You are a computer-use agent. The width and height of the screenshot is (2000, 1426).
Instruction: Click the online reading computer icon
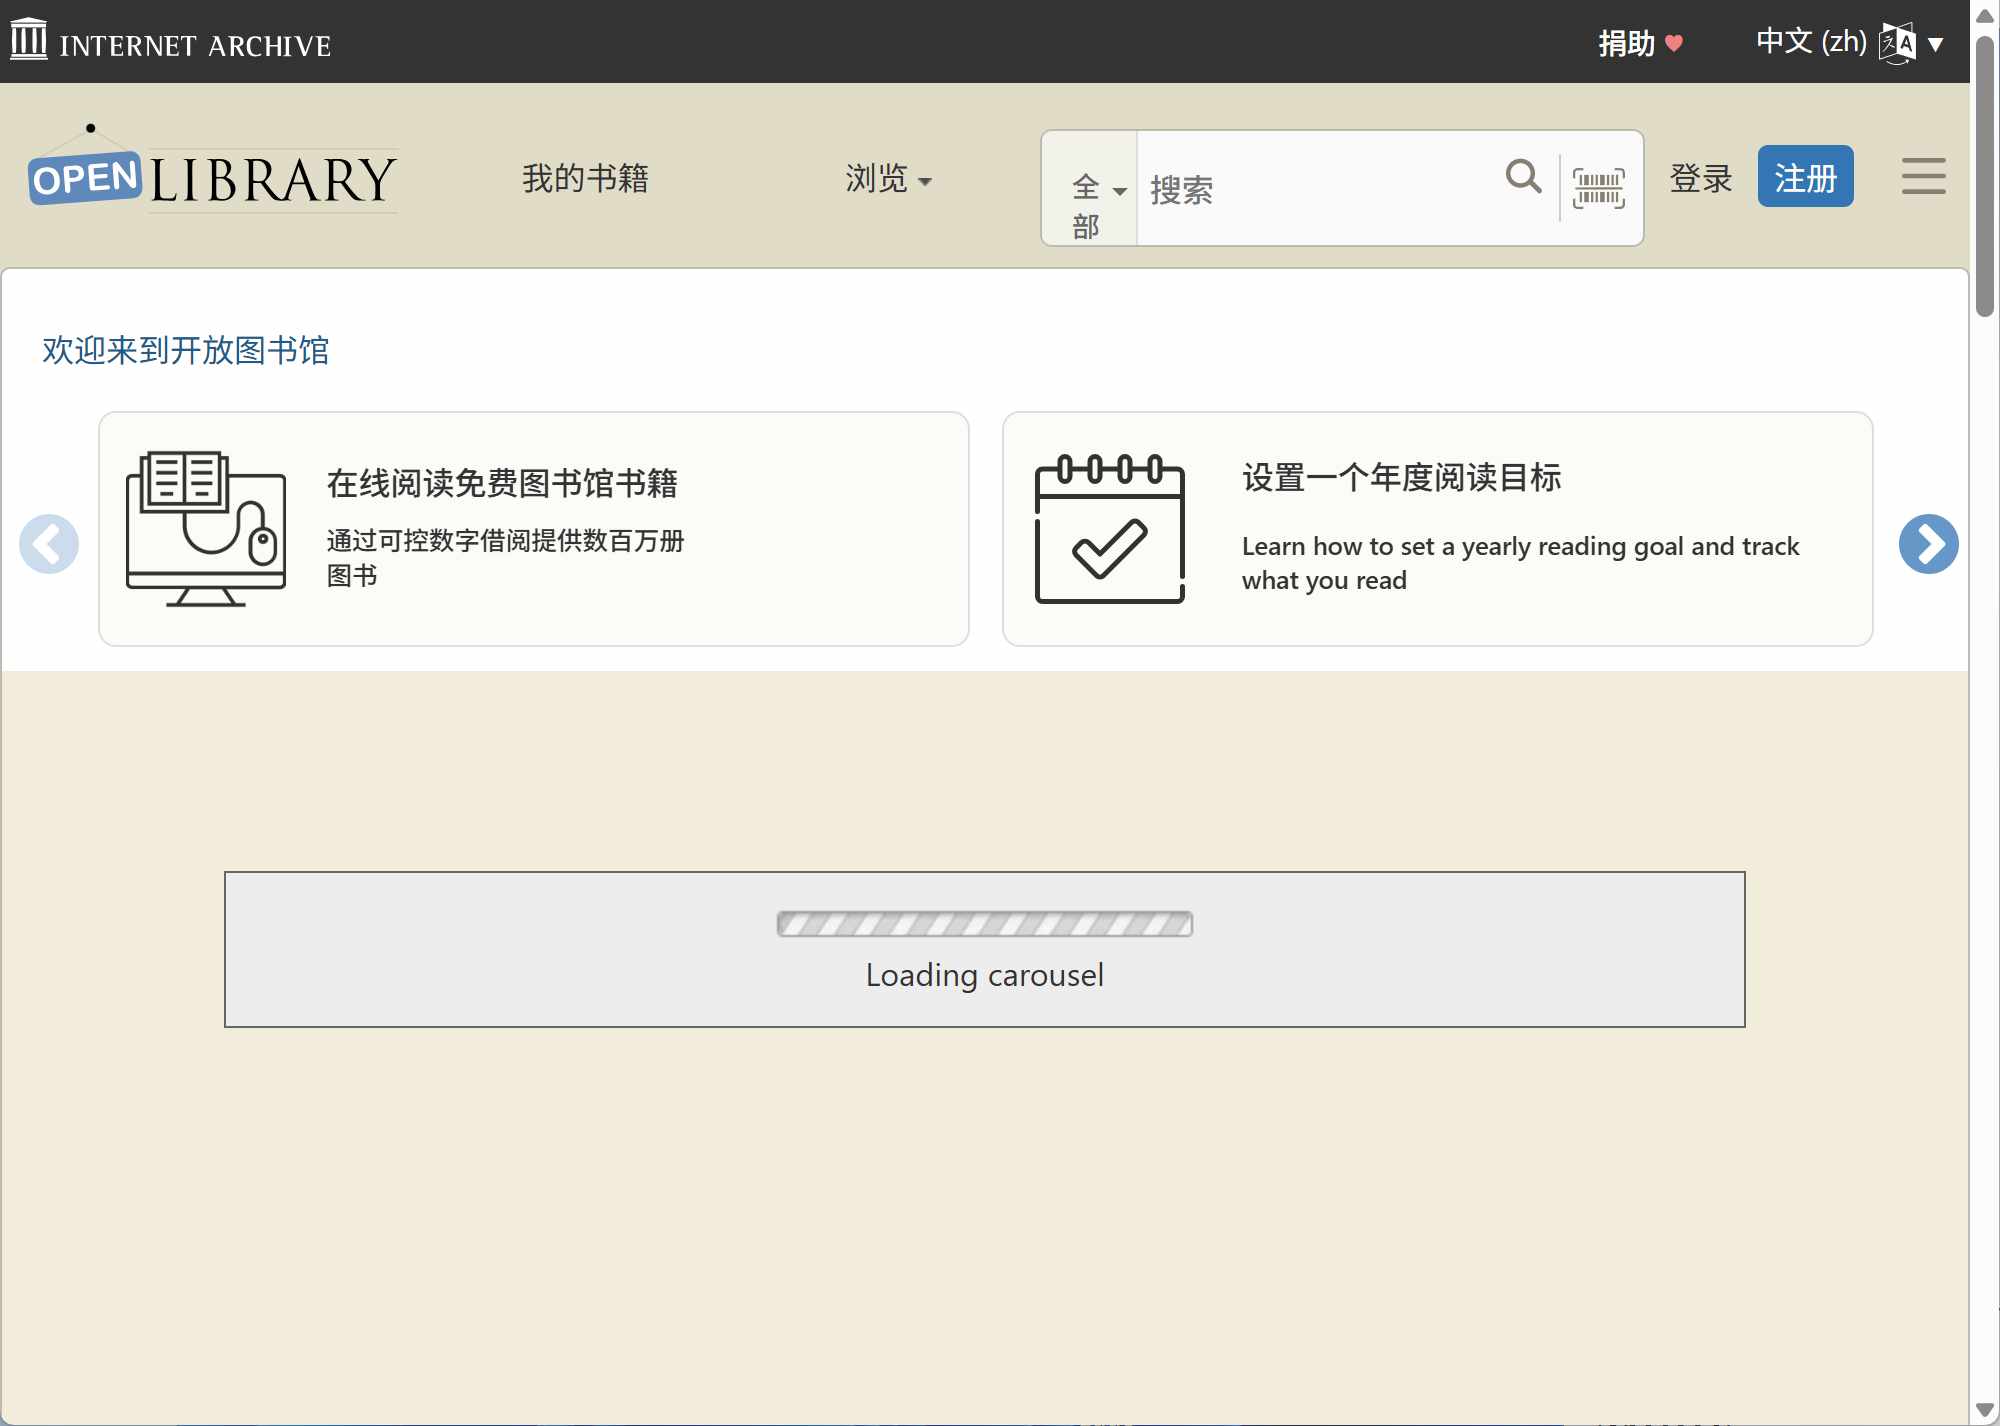tap(206, 528)
